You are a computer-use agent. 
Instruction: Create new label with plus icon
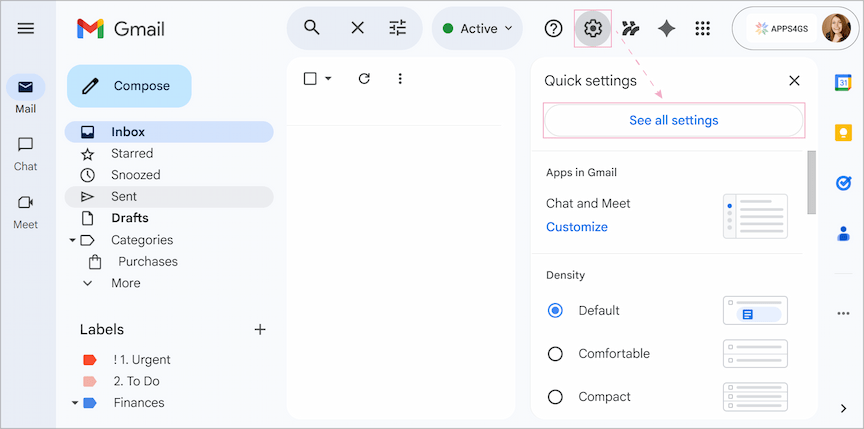(x=260, y=329)
